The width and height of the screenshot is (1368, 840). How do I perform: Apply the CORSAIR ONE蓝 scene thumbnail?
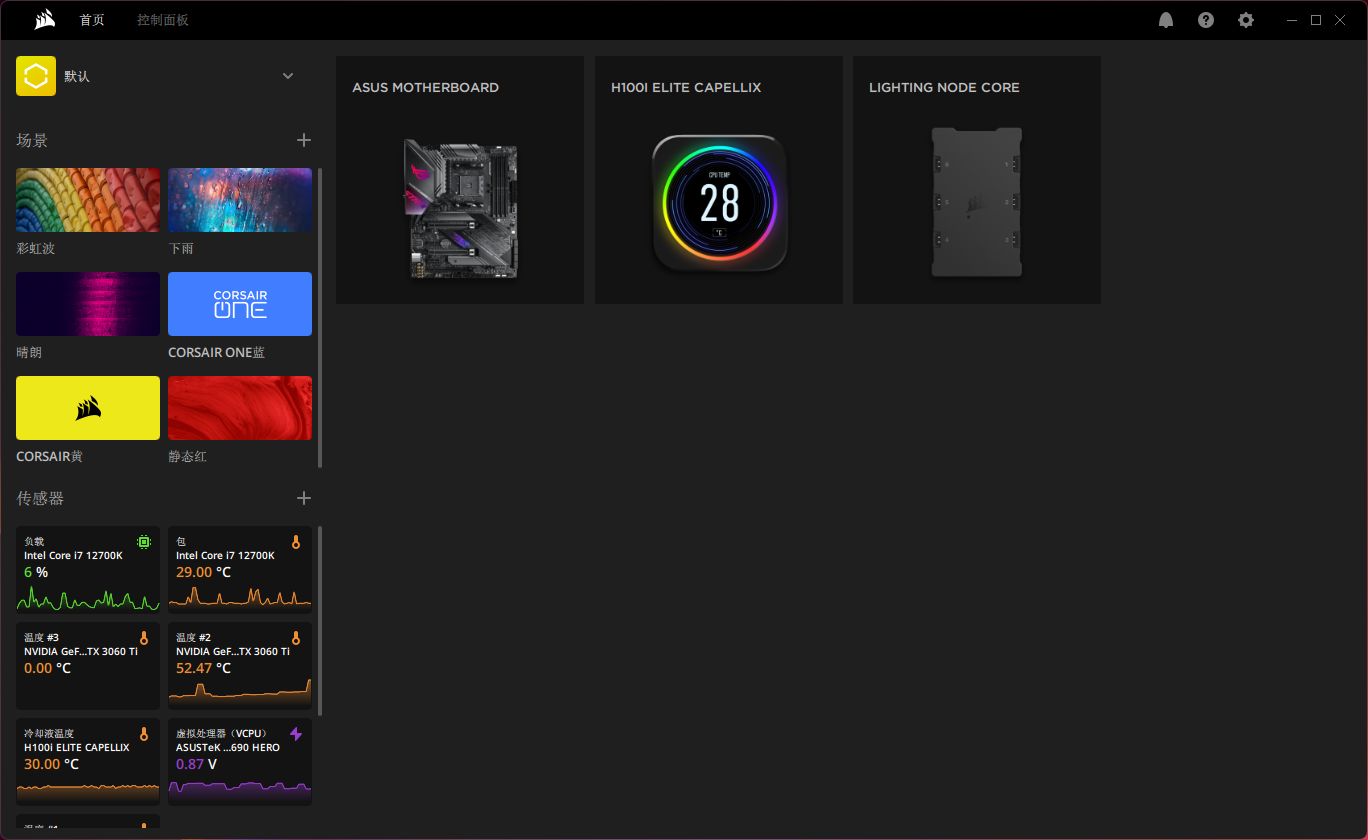tap(240, 304)
